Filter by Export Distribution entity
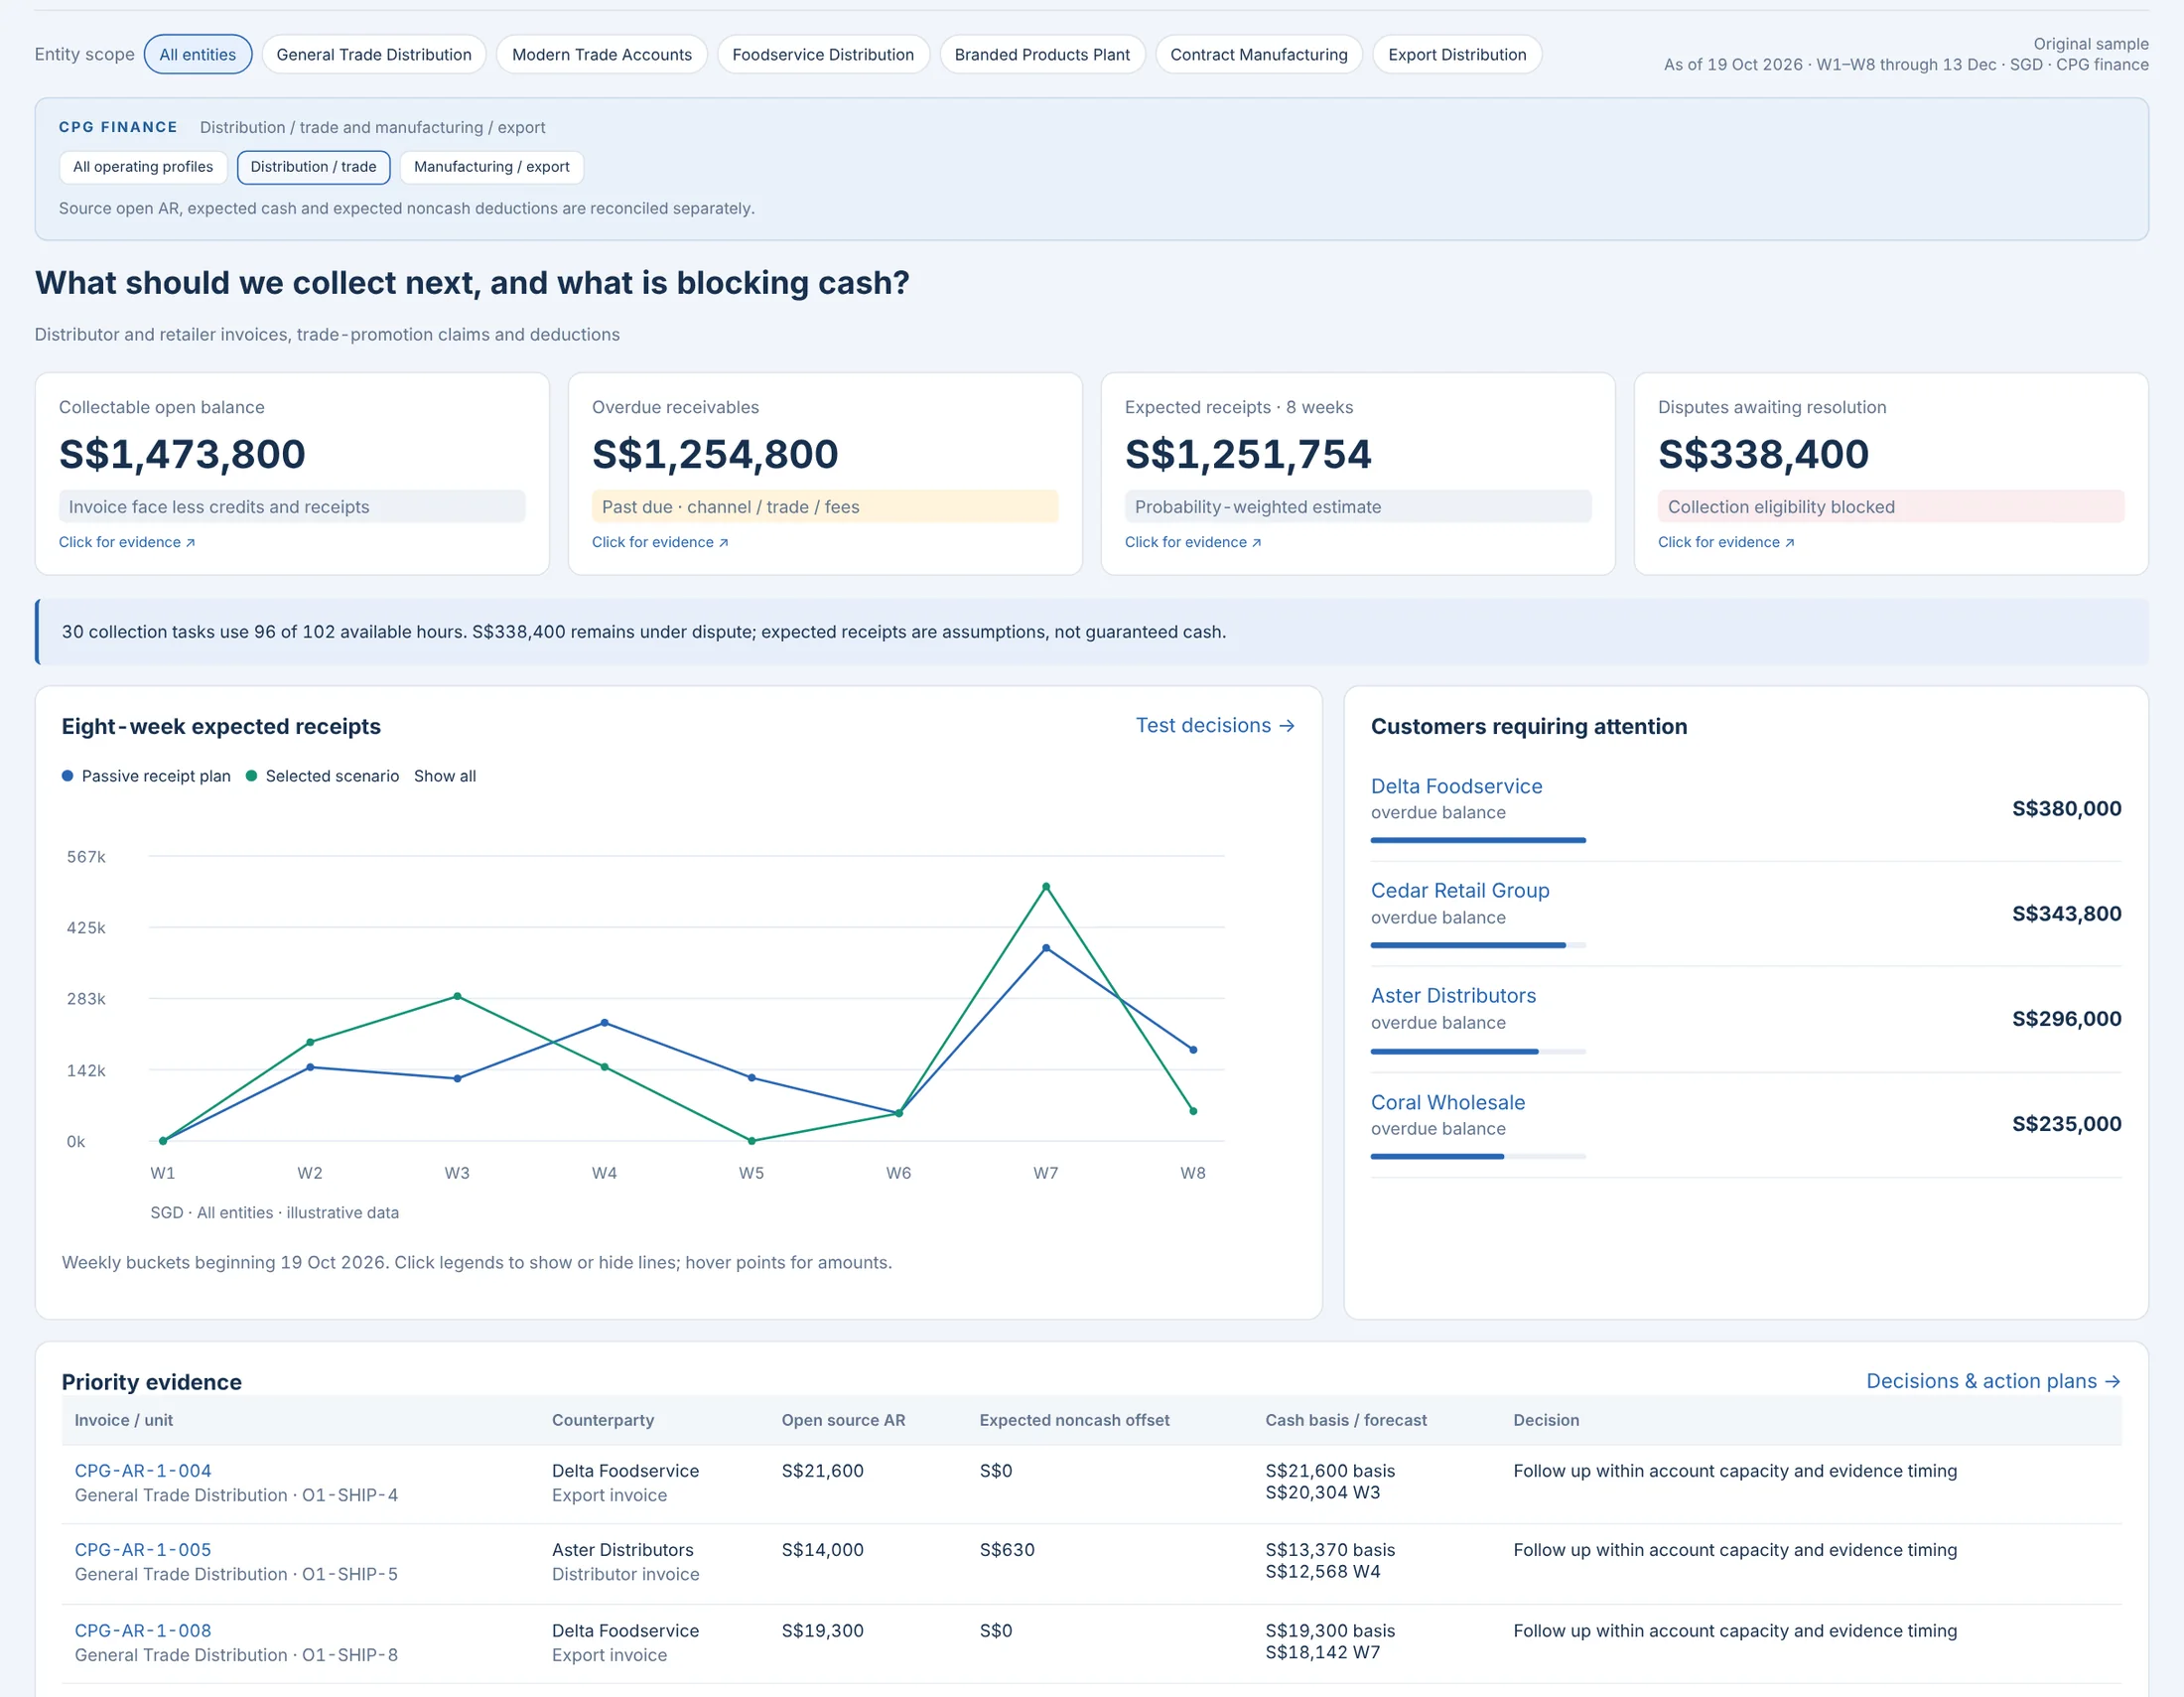This screenshot has width=2184, height=1697. (x=1457, y=54)
